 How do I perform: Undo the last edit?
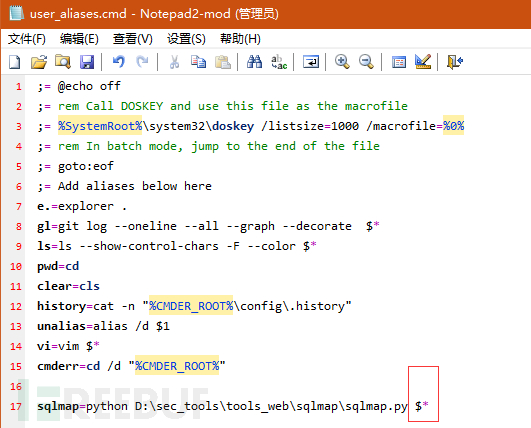click(x=119, y=62)
